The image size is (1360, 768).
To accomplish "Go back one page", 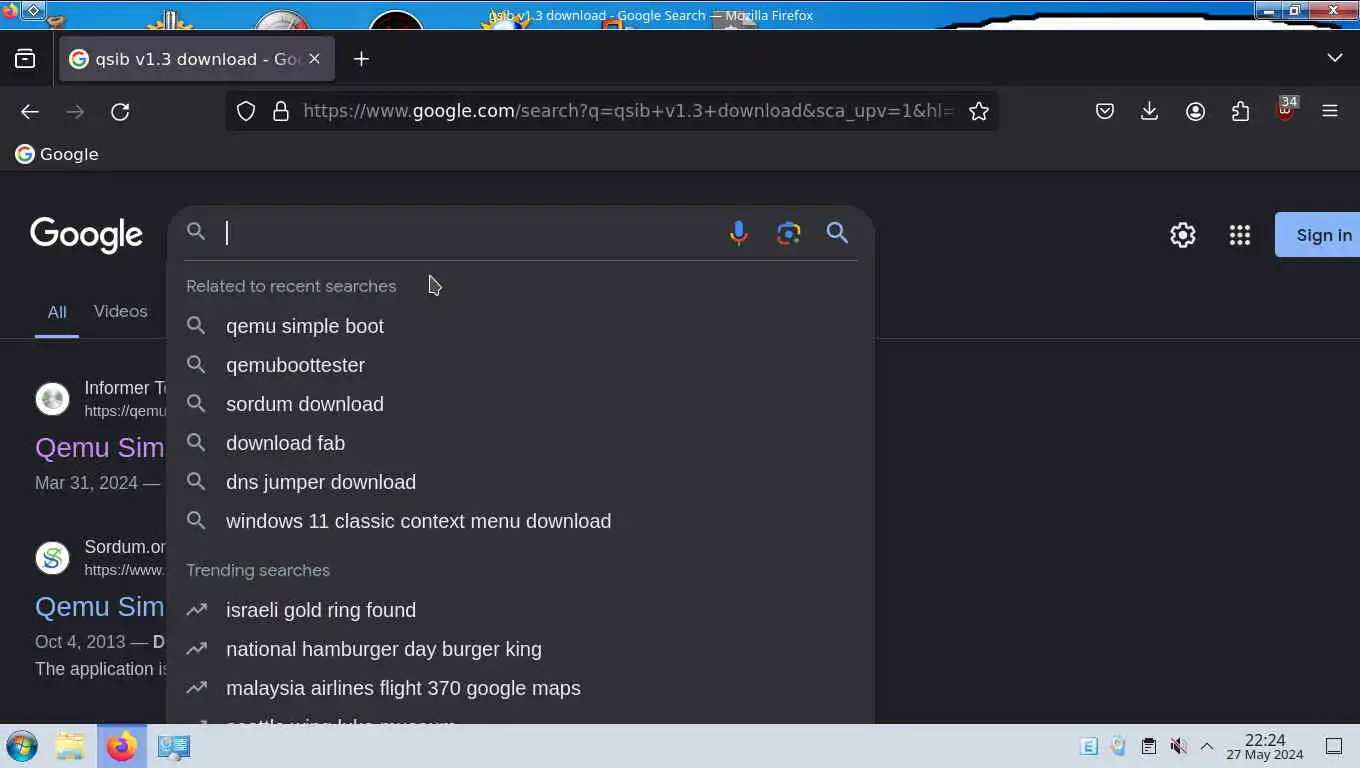I will click(x=30, y=111).
